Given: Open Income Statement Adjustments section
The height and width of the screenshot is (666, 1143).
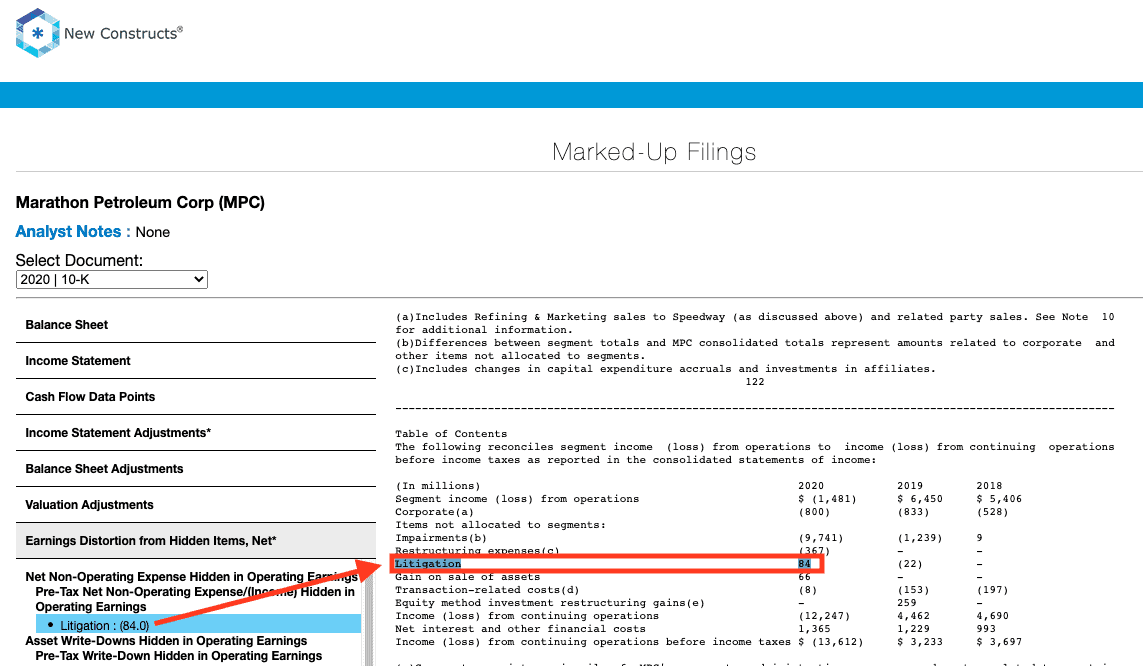Looking at the screenshot, I should tap(195, 433).
